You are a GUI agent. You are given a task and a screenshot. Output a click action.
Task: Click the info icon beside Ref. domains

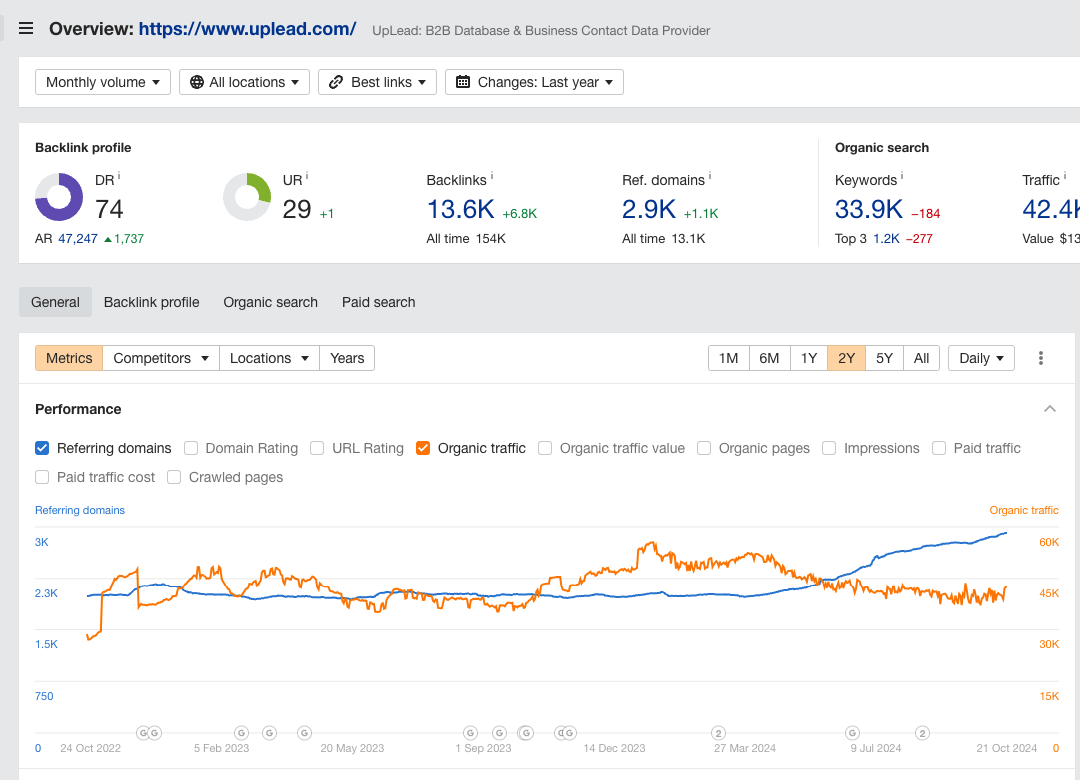point(710,177)
